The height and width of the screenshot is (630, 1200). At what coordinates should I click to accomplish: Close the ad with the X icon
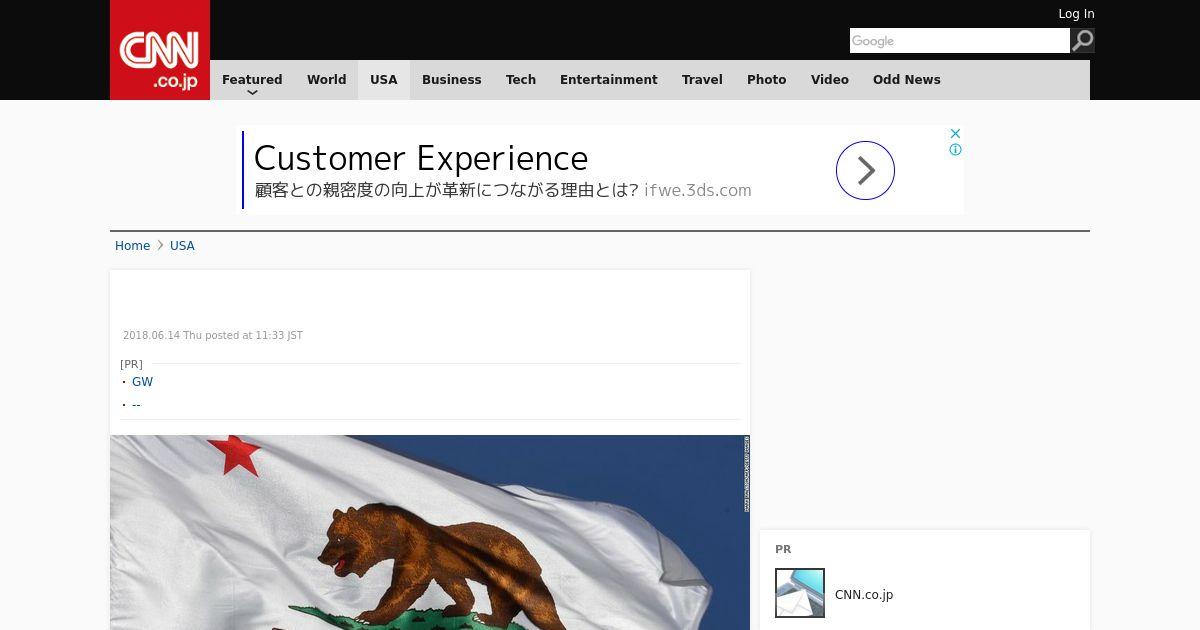click(955, 133)
